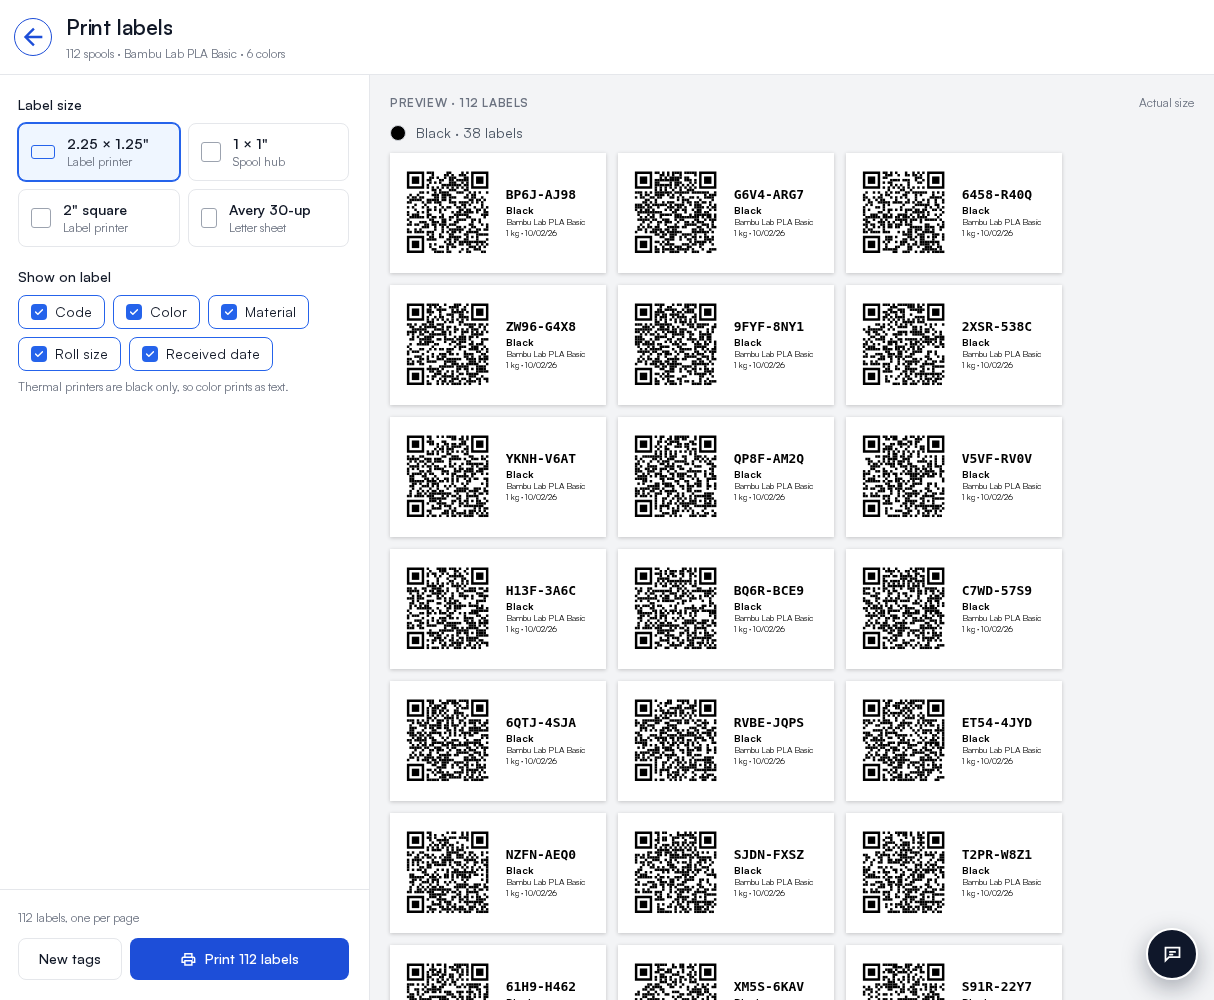The image size is (1214, 1000).
Task: Click label code text 6458-R40Q
Action: click(x=997, y=195)
